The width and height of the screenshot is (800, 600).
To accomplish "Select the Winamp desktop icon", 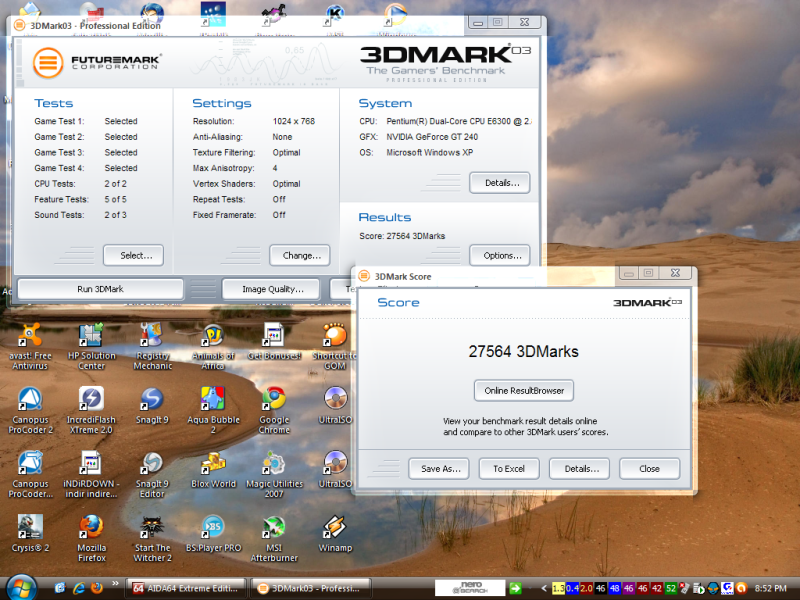I will tap(335, 534).
